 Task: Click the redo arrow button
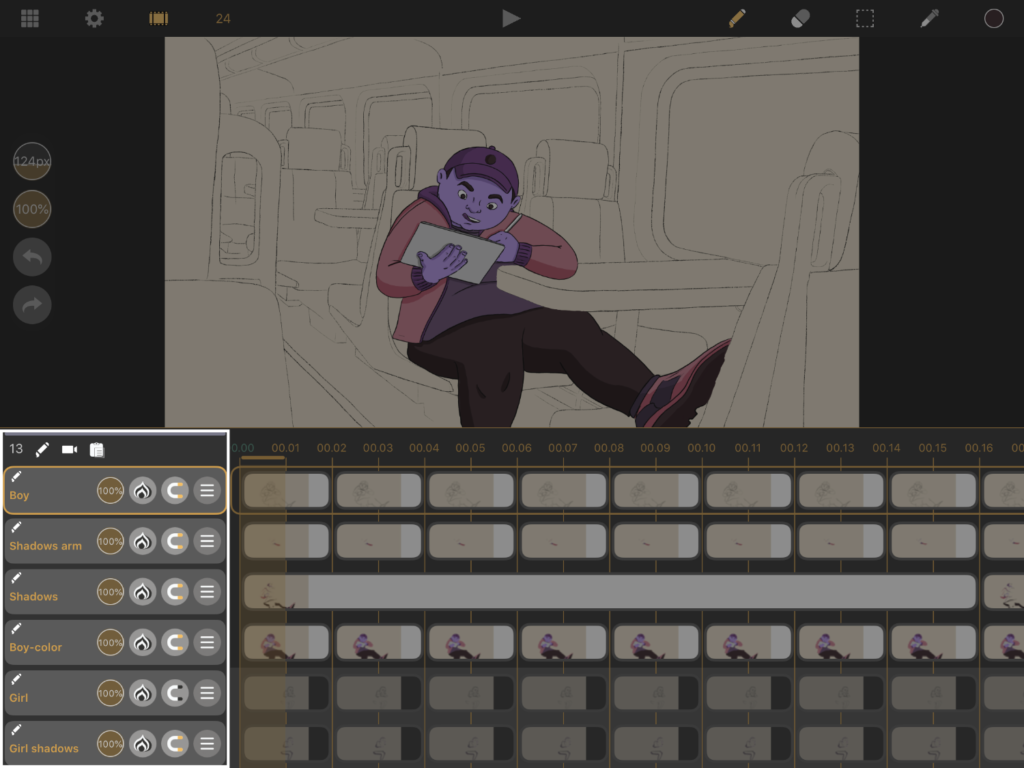32,305
